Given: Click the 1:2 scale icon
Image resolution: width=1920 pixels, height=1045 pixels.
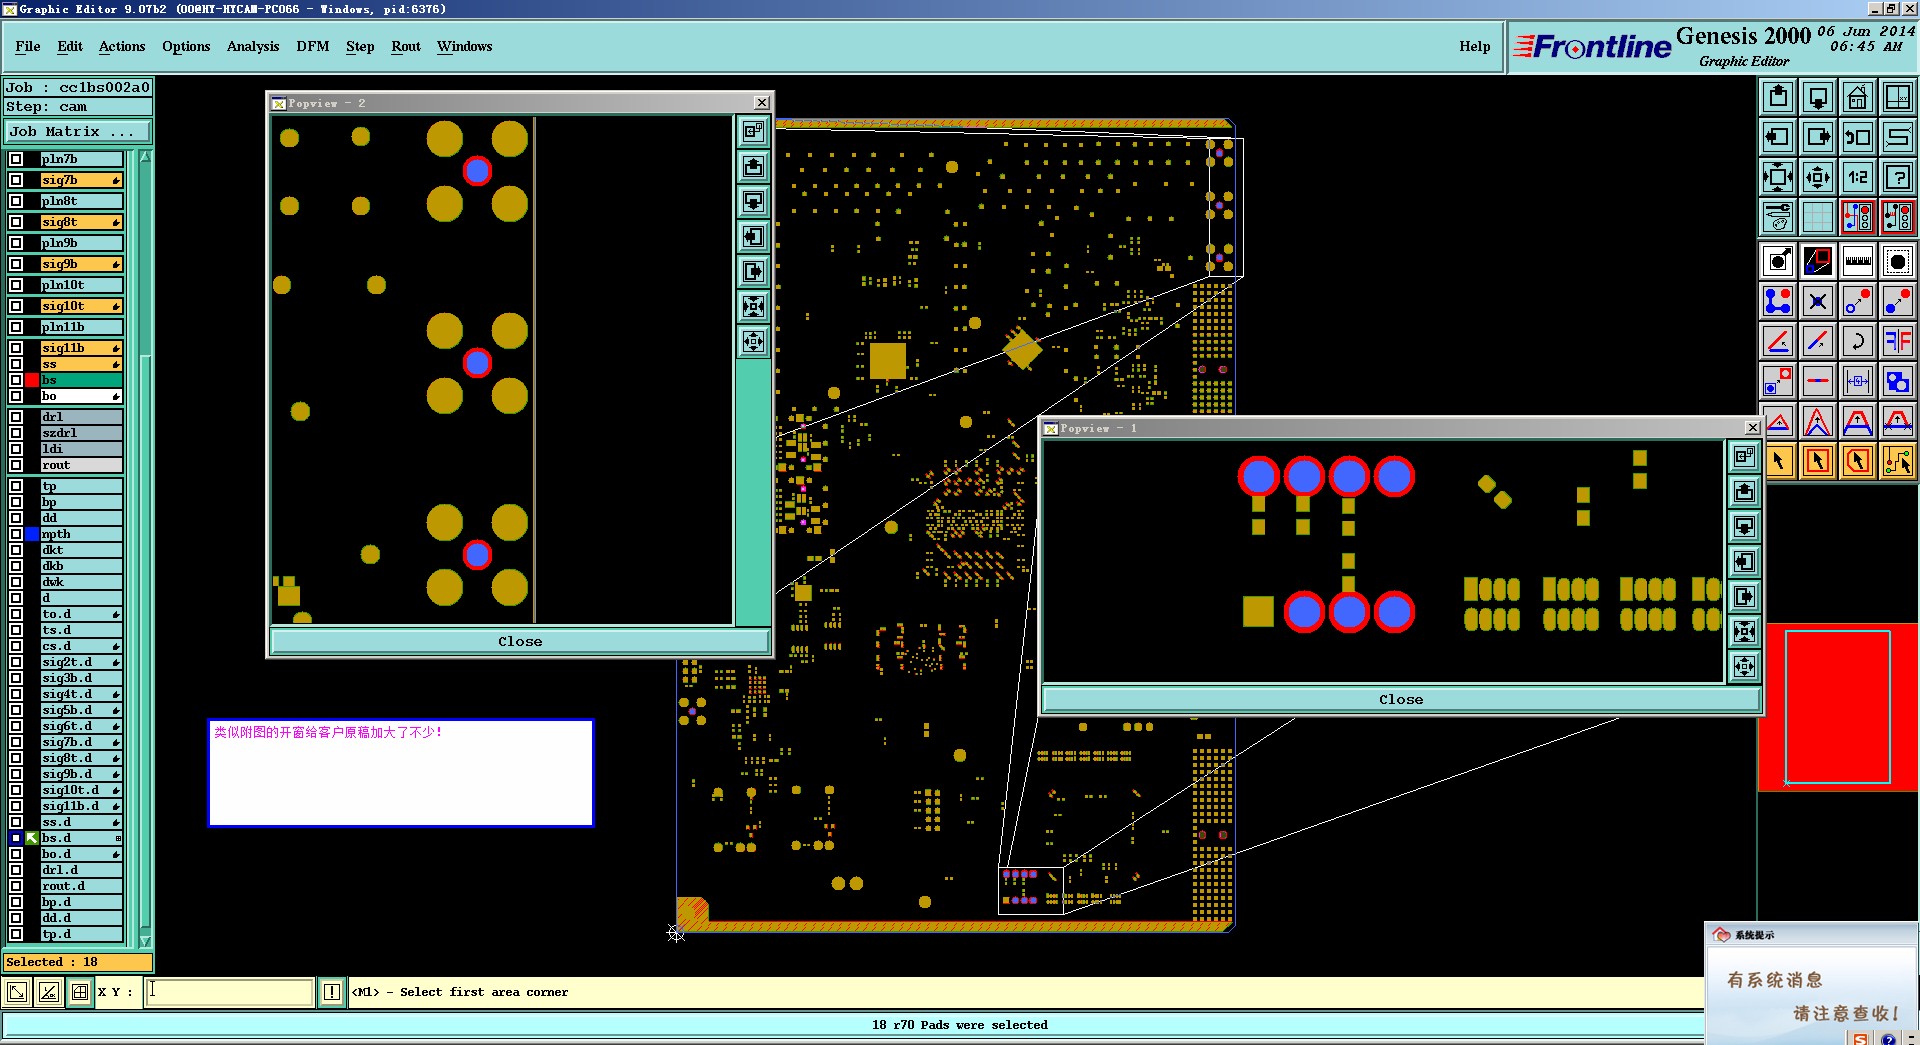Looking at the screenshot, I should point(1857,177).
